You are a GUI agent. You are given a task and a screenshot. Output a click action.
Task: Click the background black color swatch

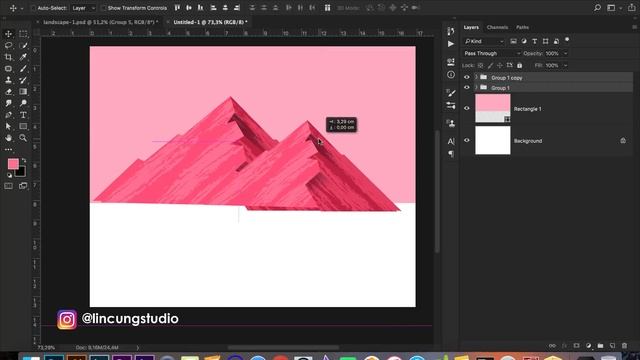[x=21, y=172]
